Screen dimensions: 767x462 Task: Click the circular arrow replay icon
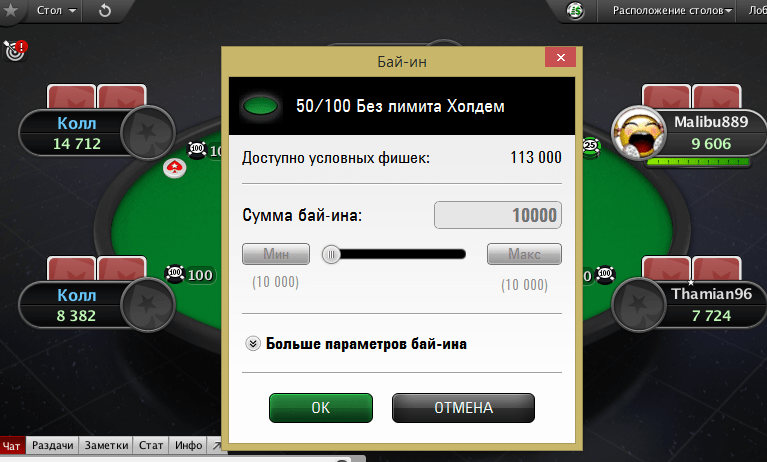coord(105,10)
